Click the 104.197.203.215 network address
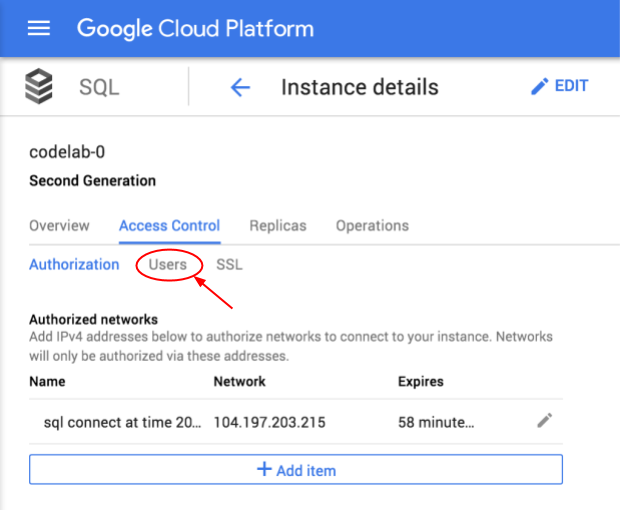Image resolution: width=620 pixels, height=510 pixels. 270,422
